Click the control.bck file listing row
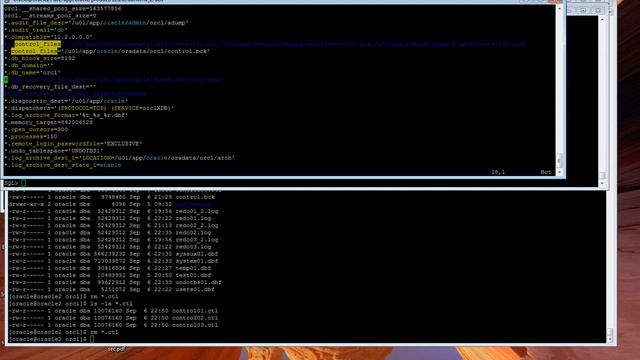The image size is (640, 360). pyautogui.click(x=112, y=197)
